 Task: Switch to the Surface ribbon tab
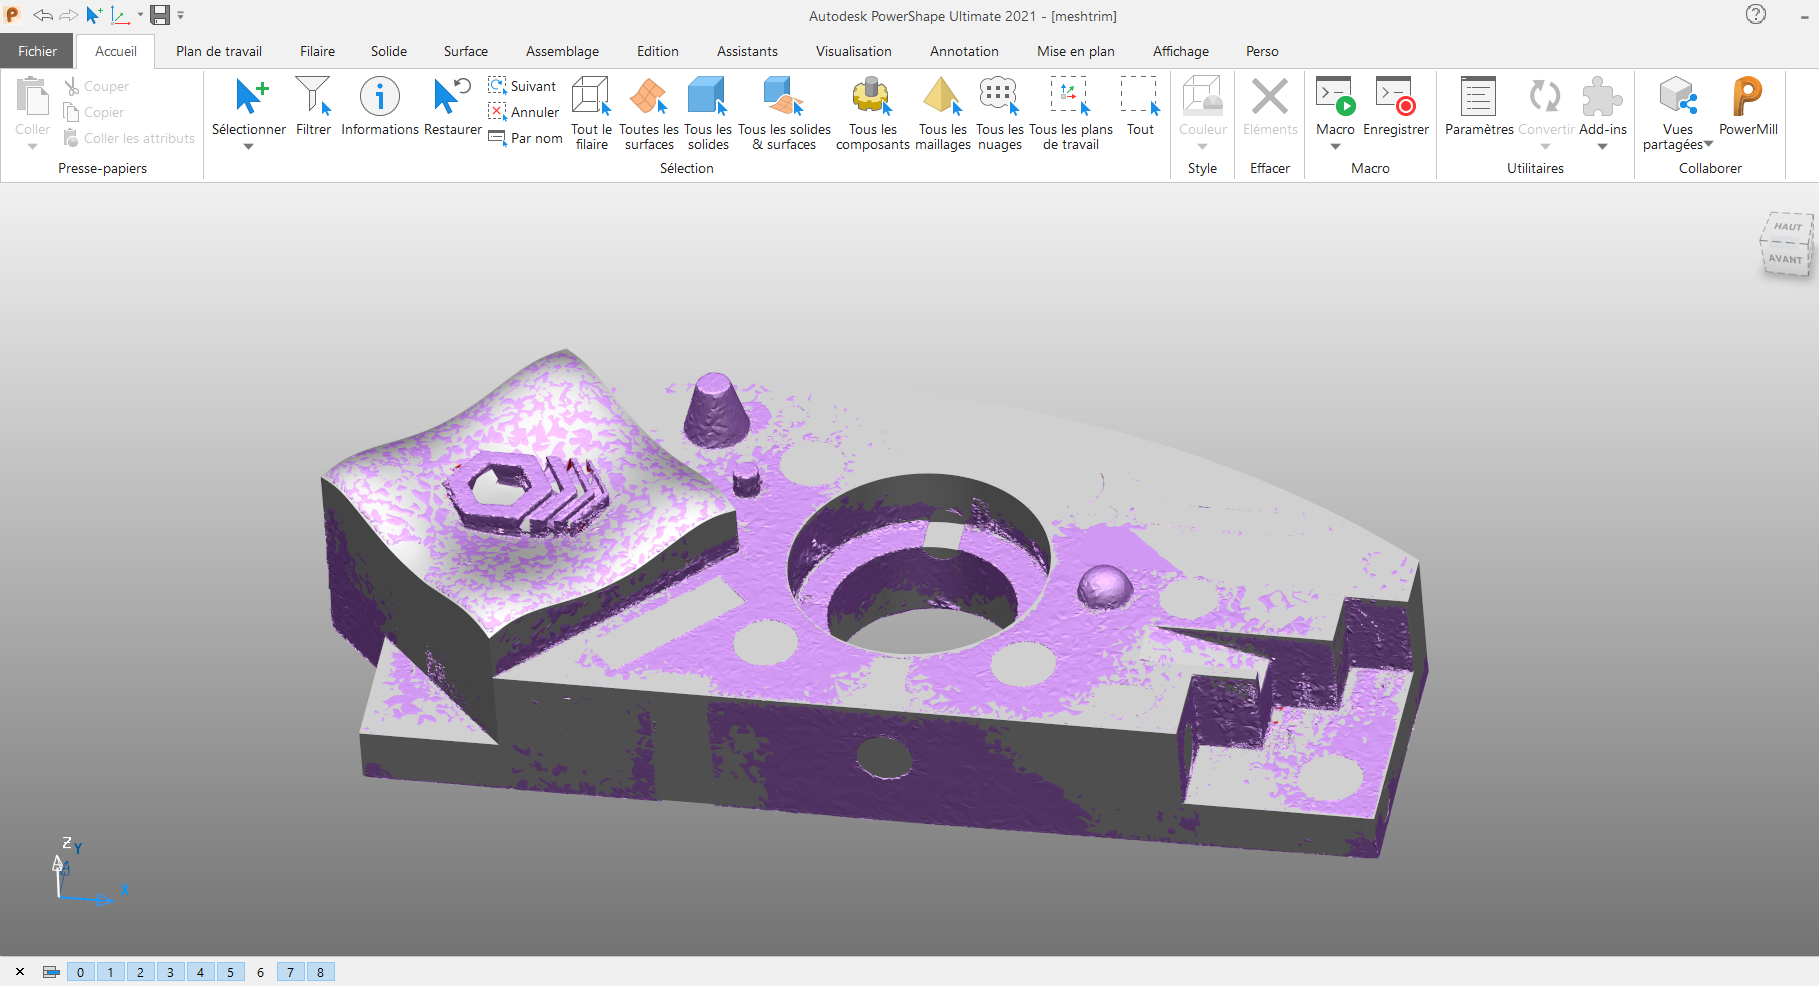465,51
